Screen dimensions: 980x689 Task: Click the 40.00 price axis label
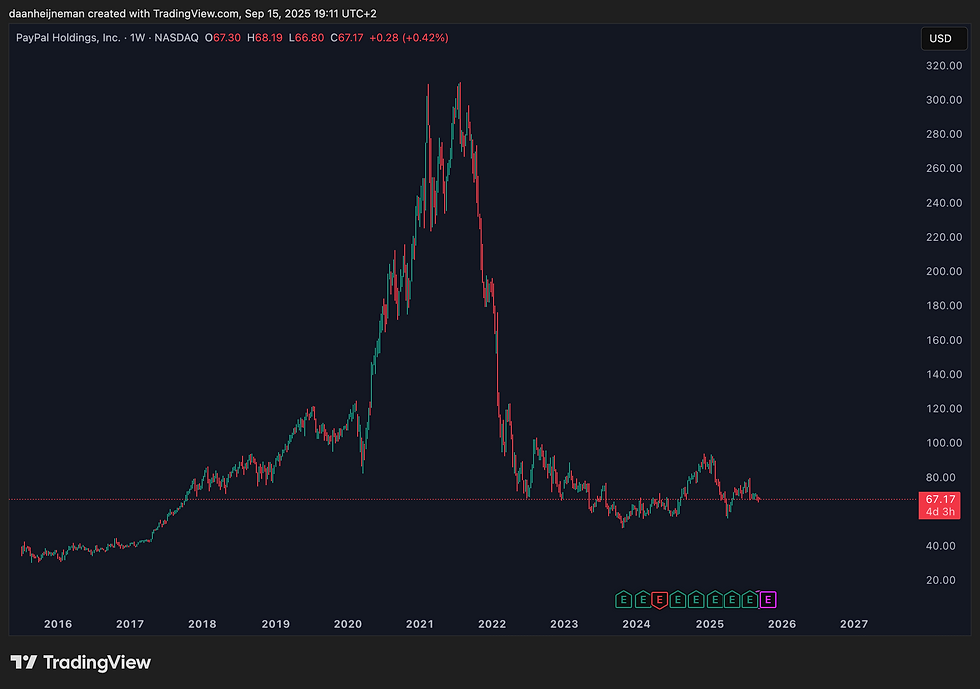pyautogui.click(x=941, y=546)
